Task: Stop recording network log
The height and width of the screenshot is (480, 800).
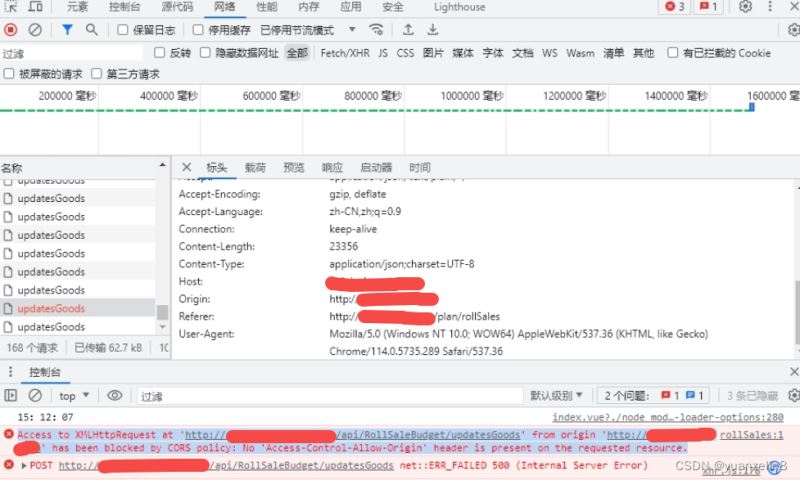Action: tap(10, 30)
